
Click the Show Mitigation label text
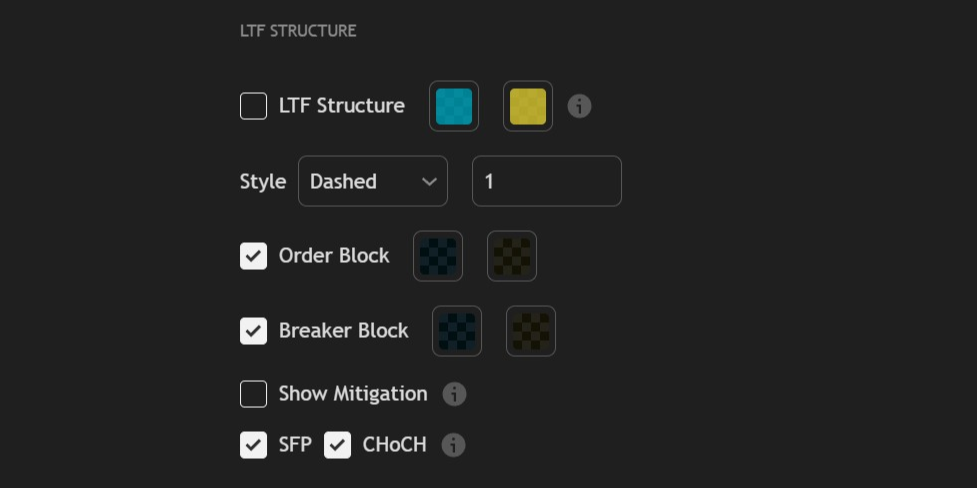(353, 394)
